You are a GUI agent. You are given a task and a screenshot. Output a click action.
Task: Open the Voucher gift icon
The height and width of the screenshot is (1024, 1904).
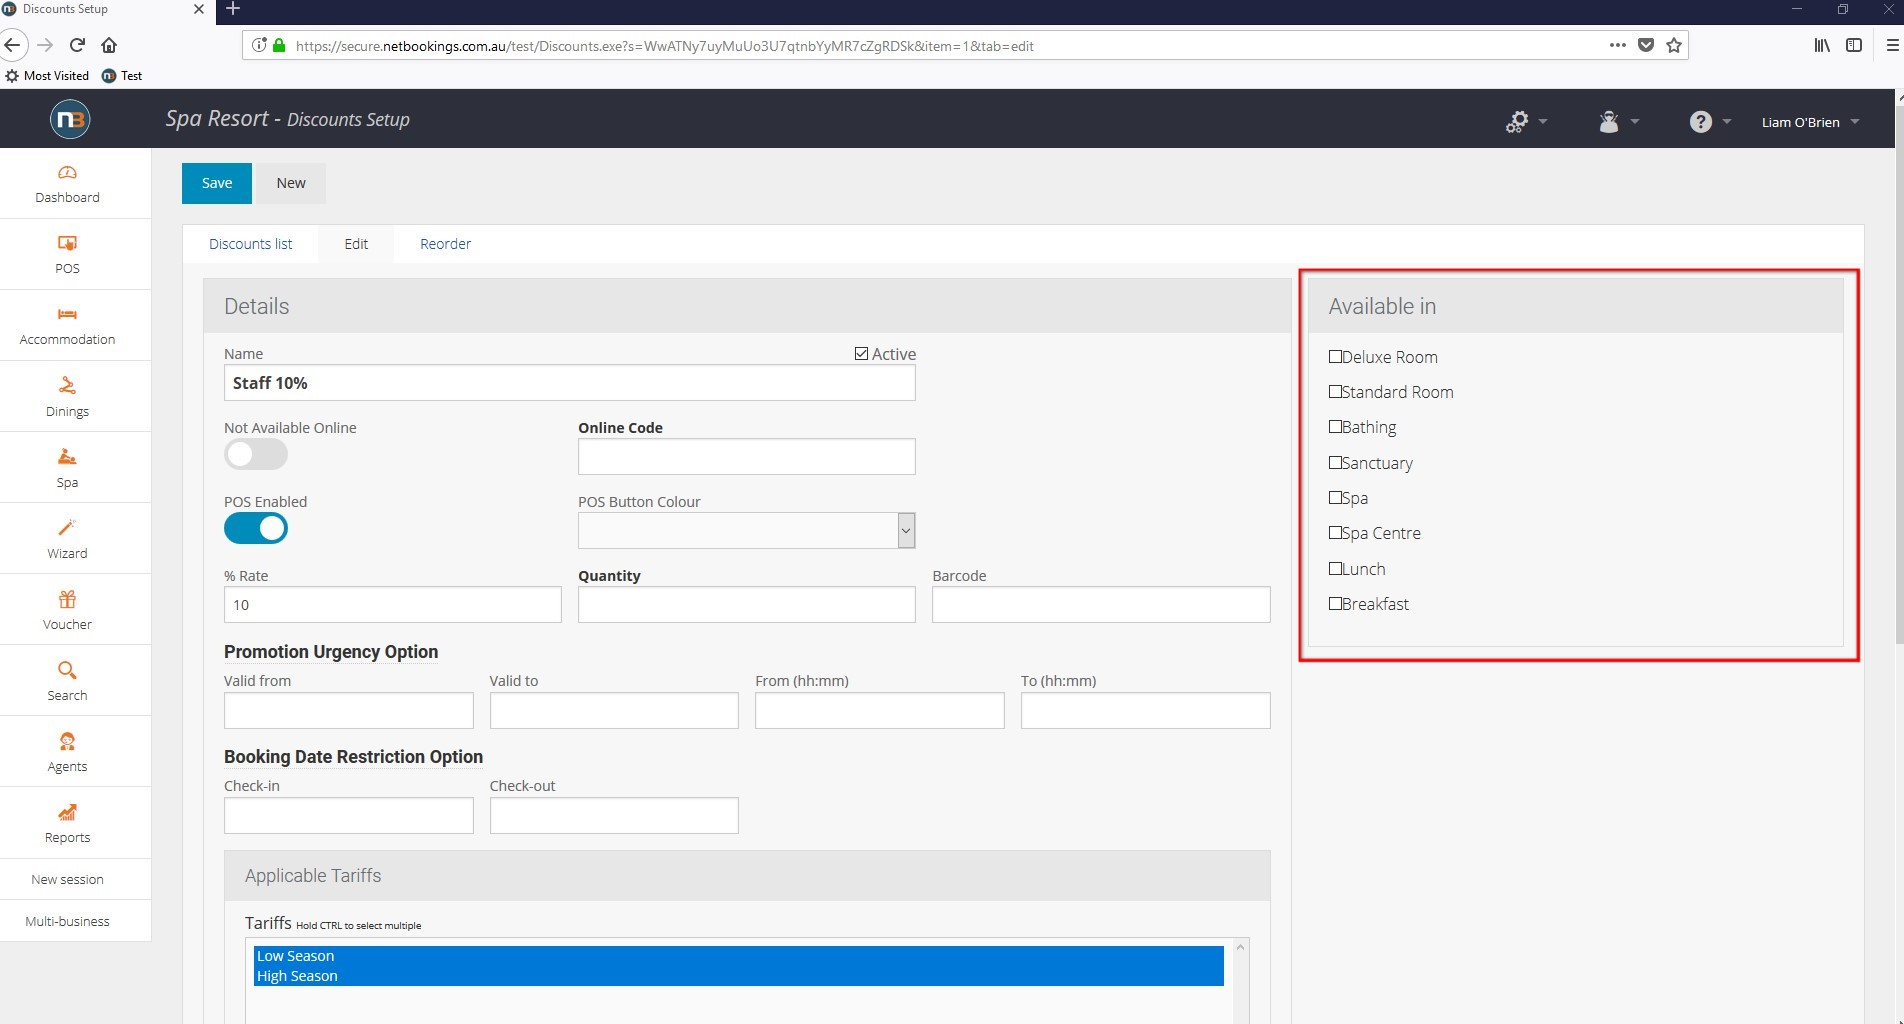pyautogui.click(x=67, y=599)
